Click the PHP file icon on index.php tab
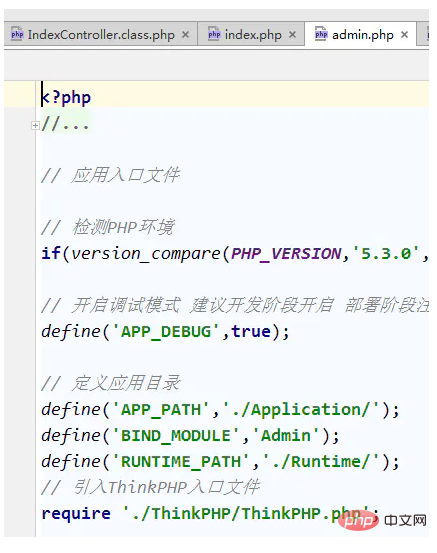This screenshot has height=553, width=437. (214, 34)
